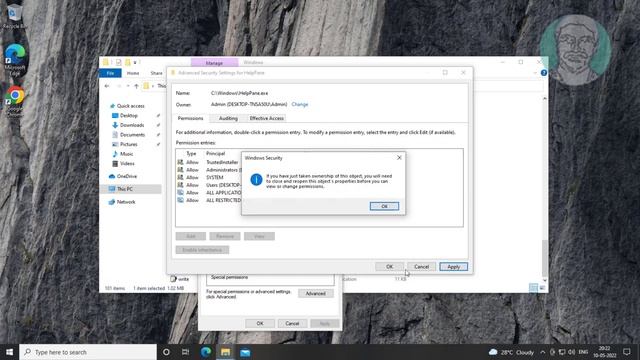Switch to the Effective Access tab
This screenshot has width=640, height=360.
click(267, 118)
